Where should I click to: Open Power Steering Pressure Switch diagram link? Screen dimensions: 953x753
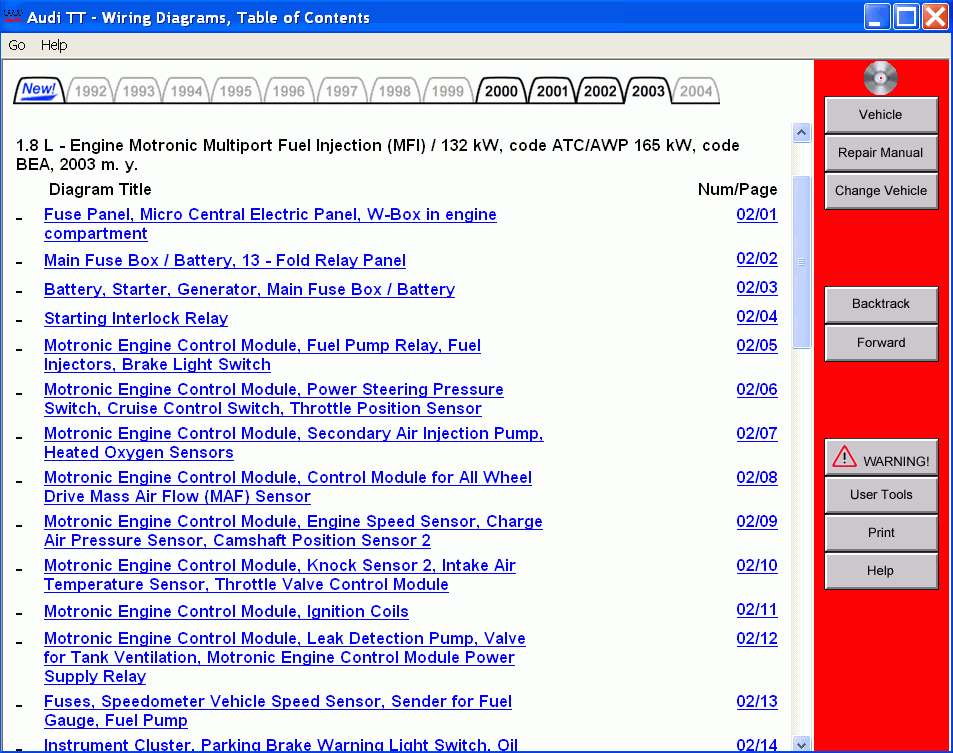[274, 399]
